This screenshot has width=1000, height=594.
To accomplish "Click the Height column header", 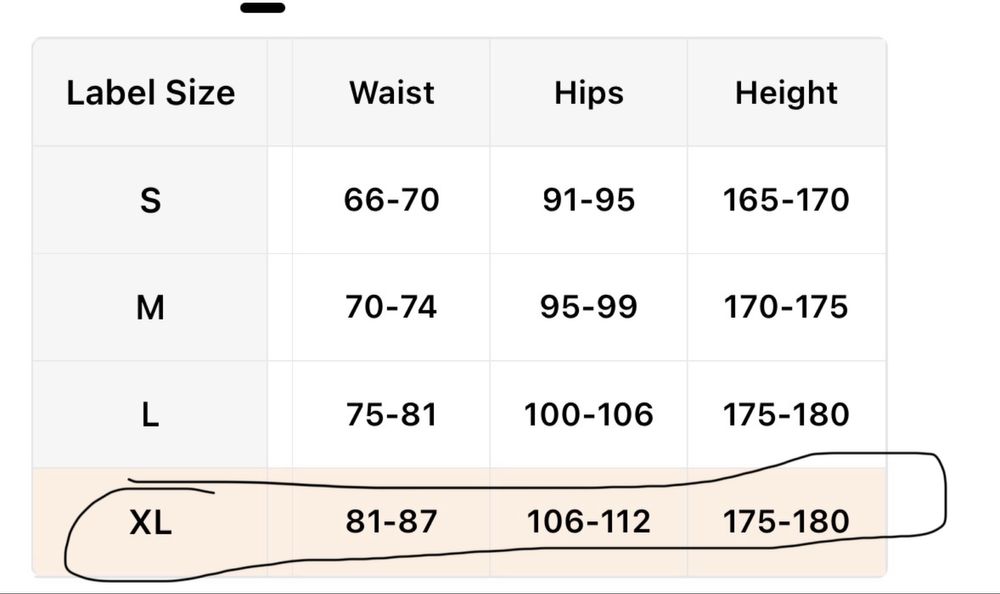I will (786, 93).
